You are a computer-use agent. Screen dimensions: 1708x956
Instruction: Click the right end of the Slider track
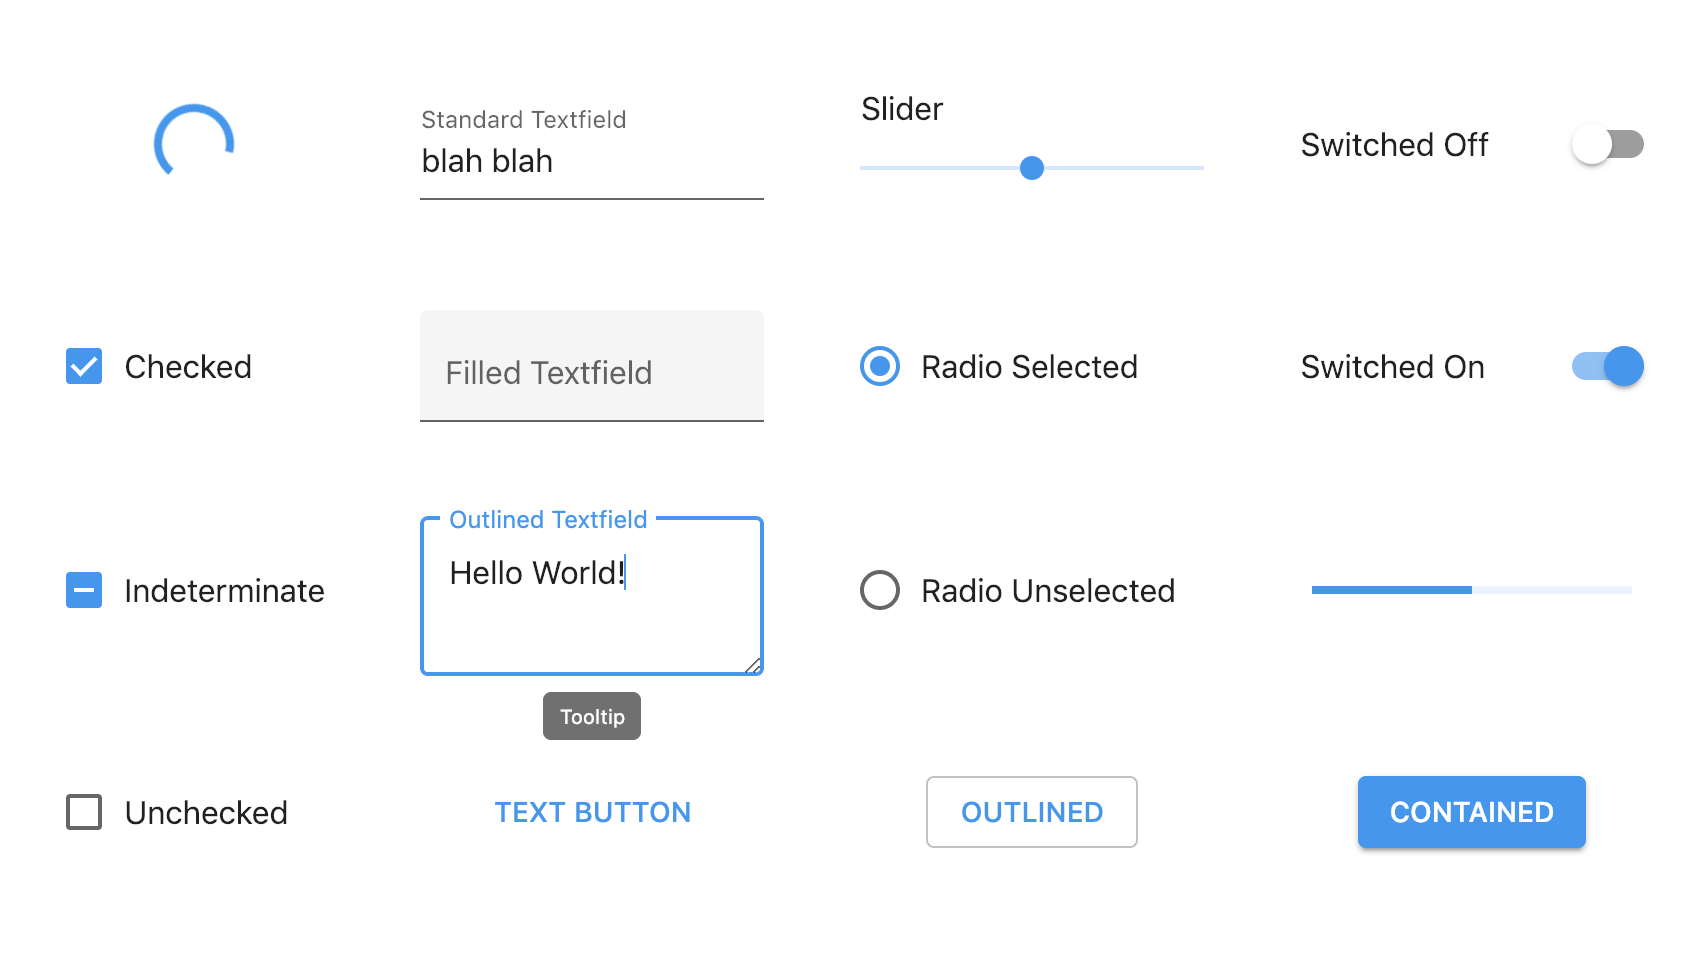point(1198,168)
